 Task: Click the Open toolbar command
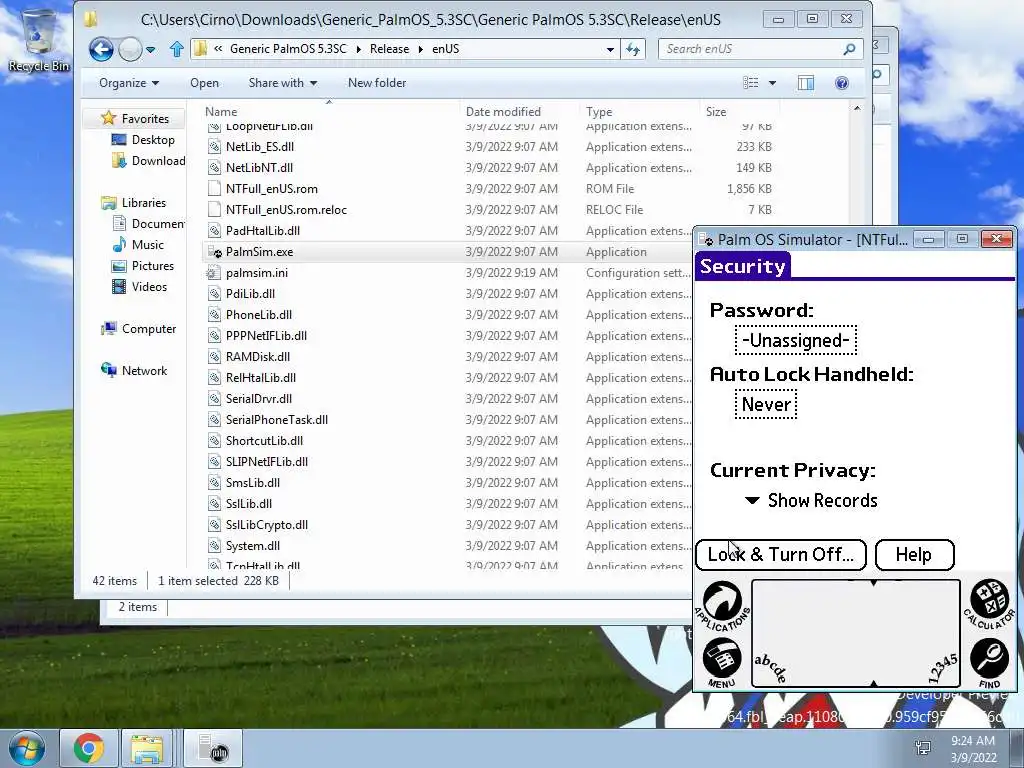[204, 83]
